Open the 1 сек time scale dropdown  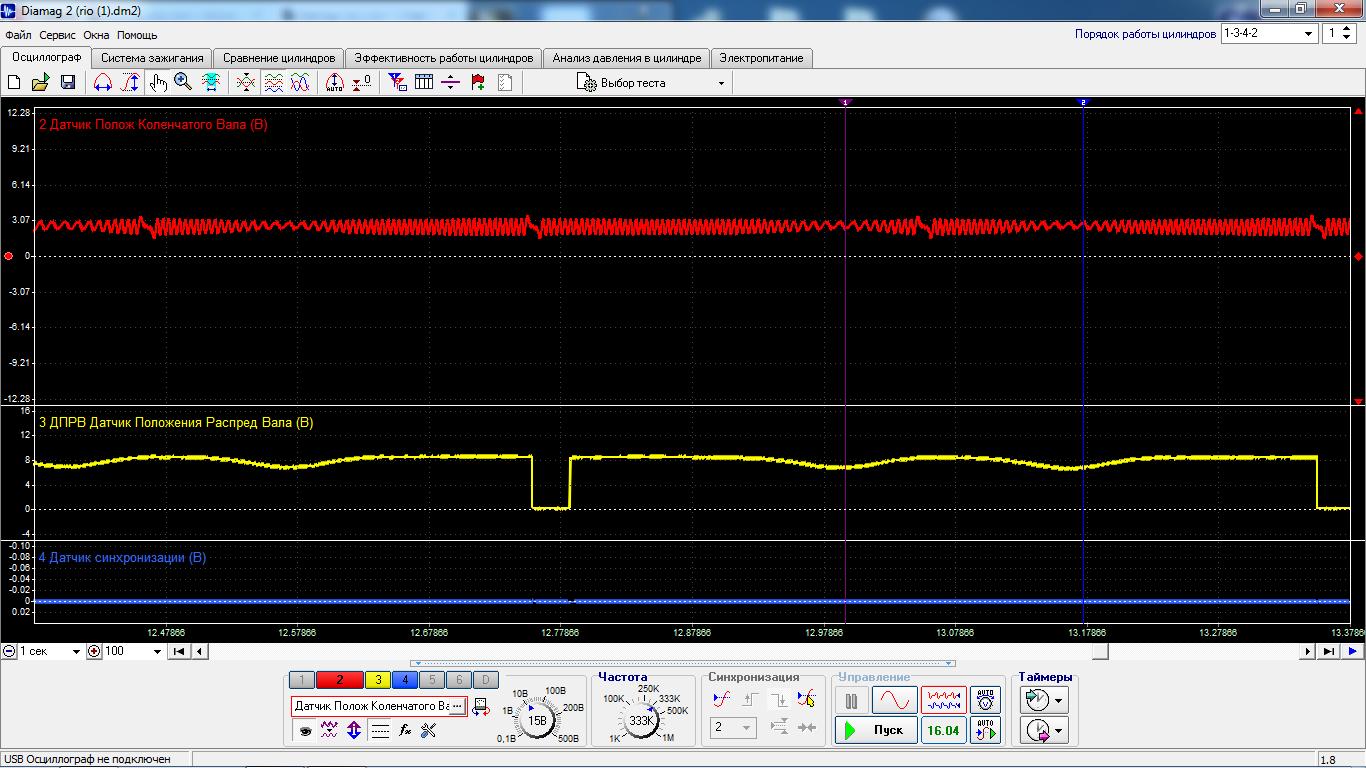50,651
